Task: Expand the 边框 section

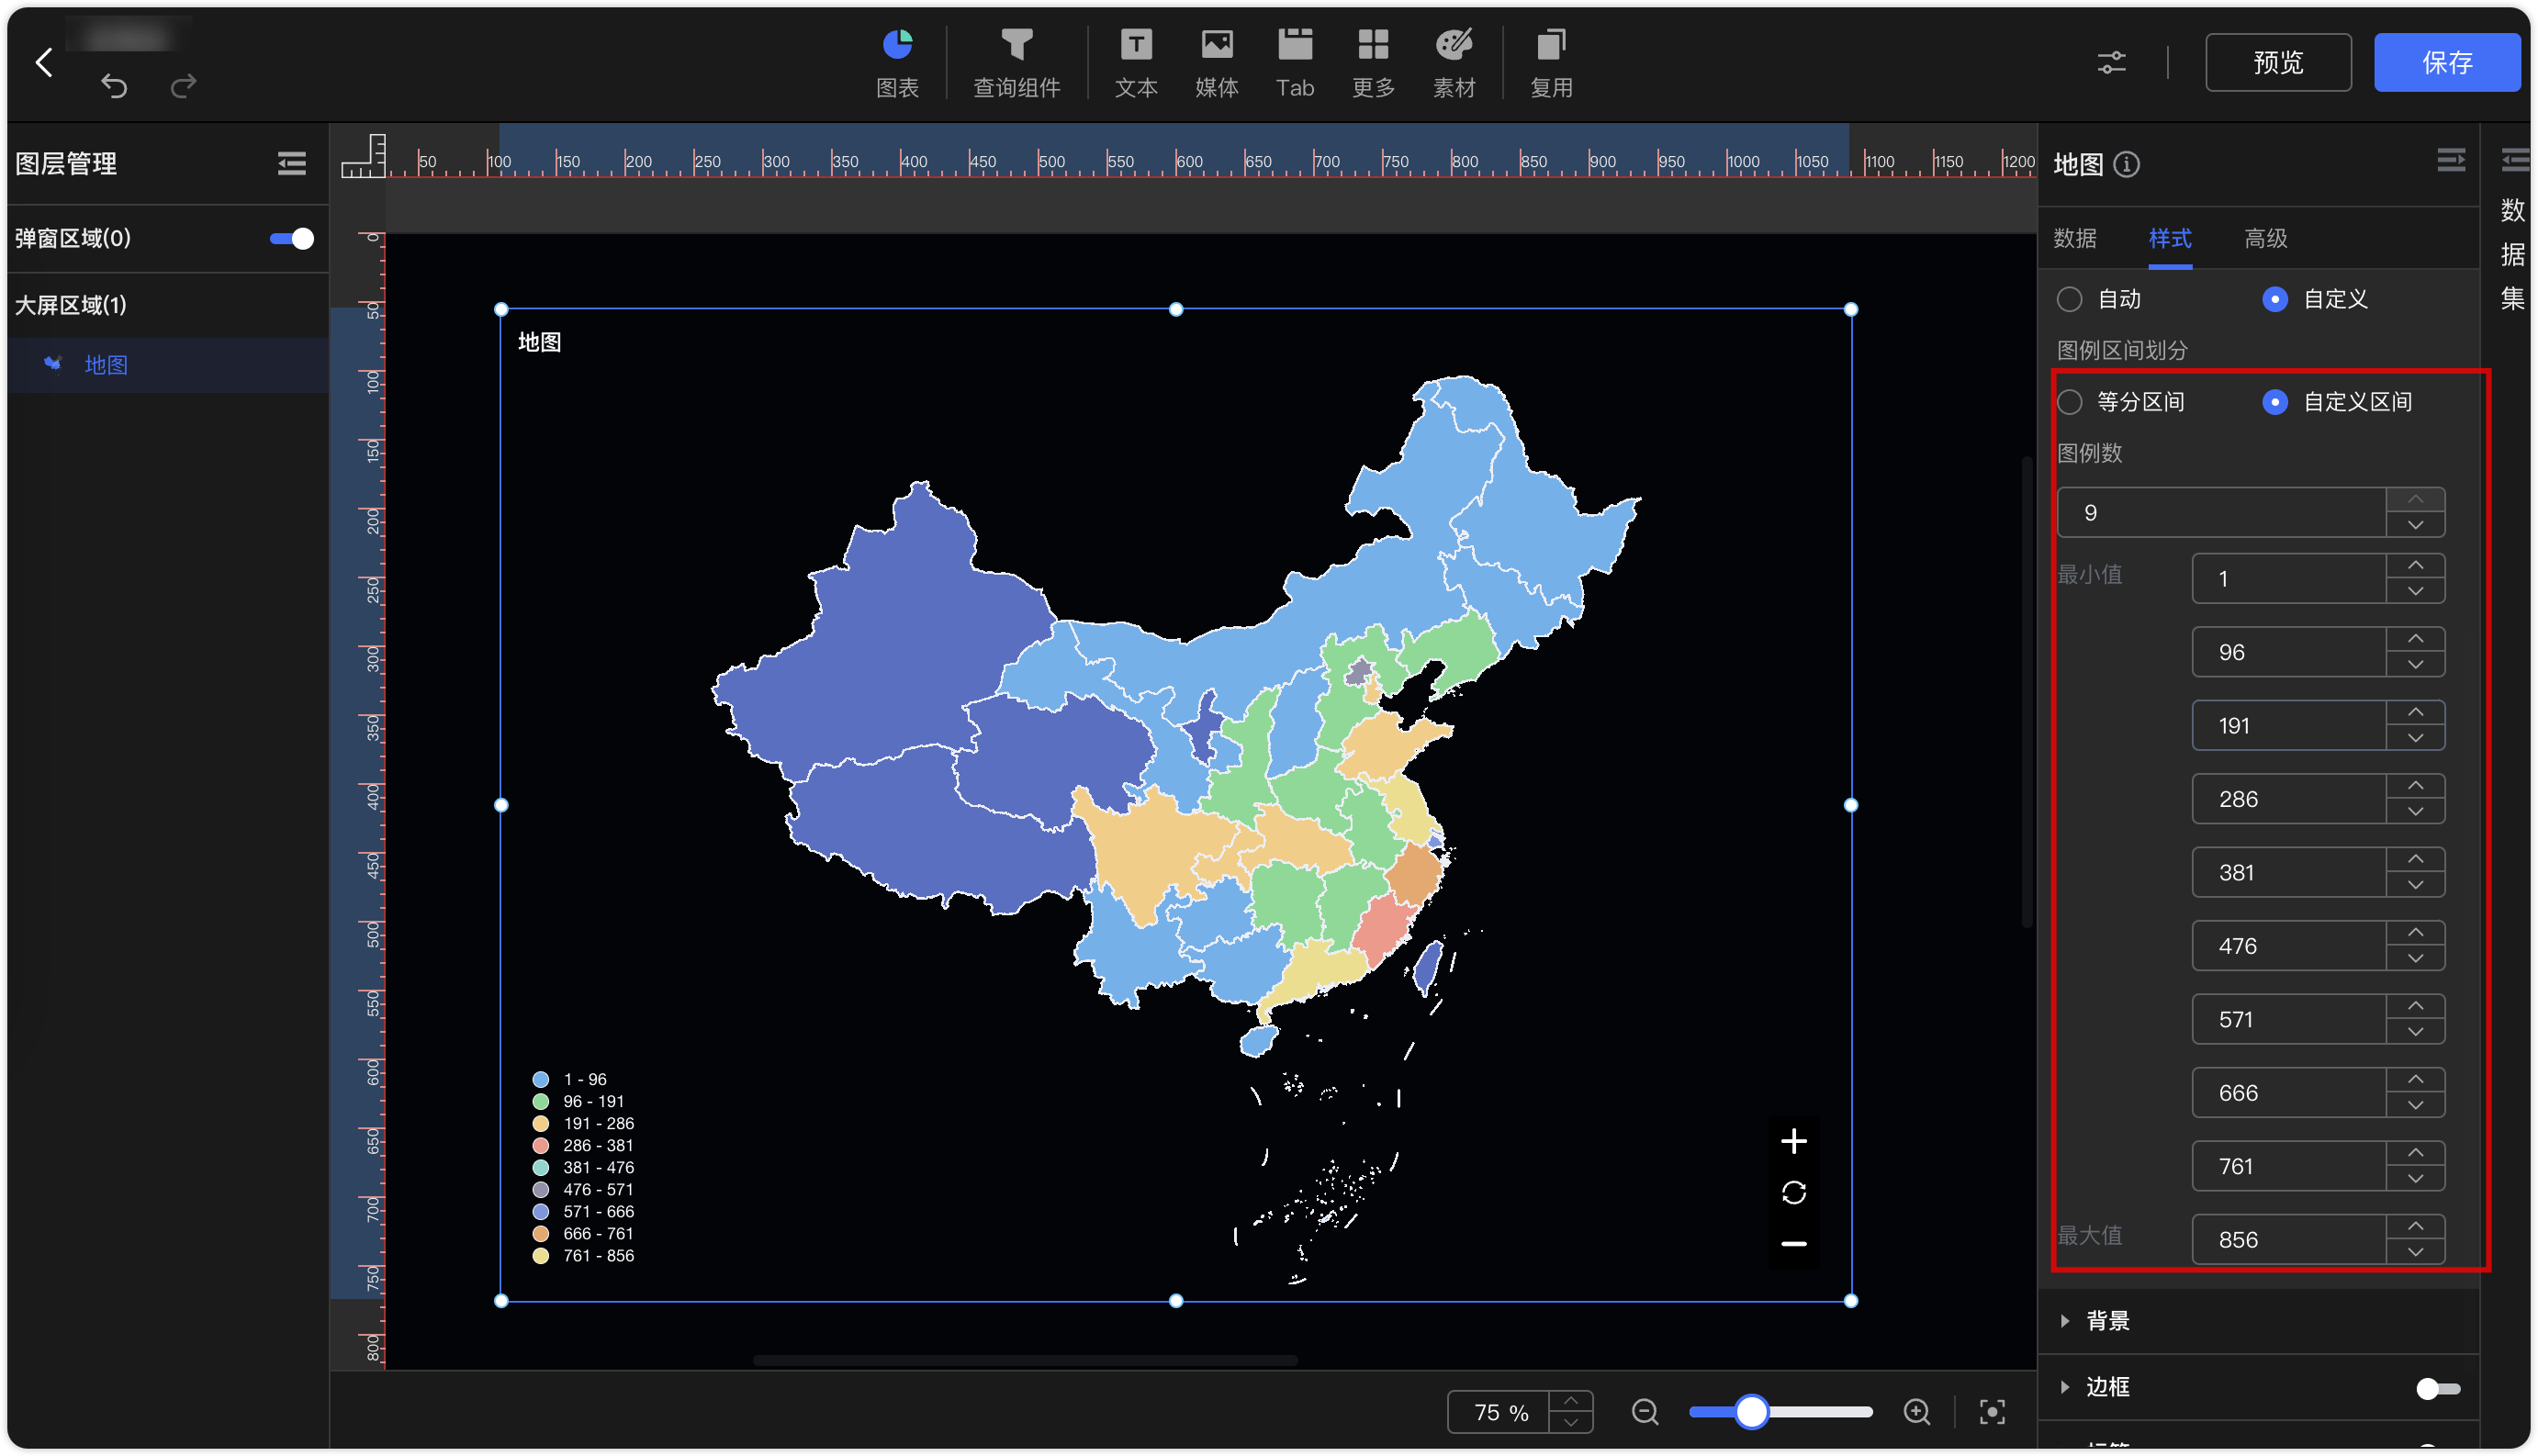Action: tap(2065, 1387)
